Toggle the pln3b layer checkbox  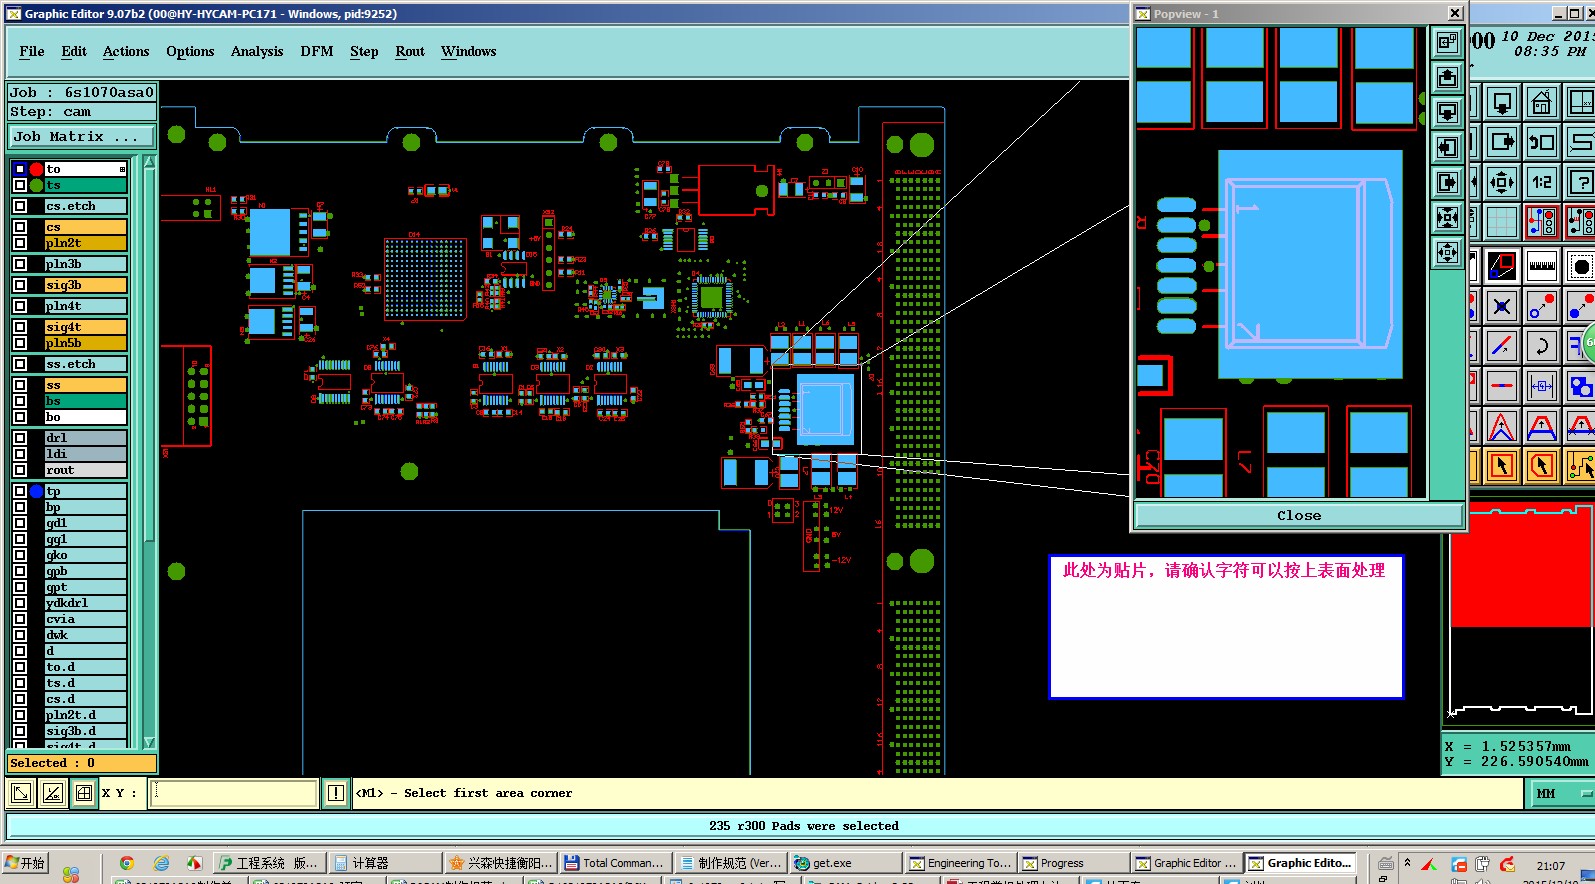tap(20, 264)
